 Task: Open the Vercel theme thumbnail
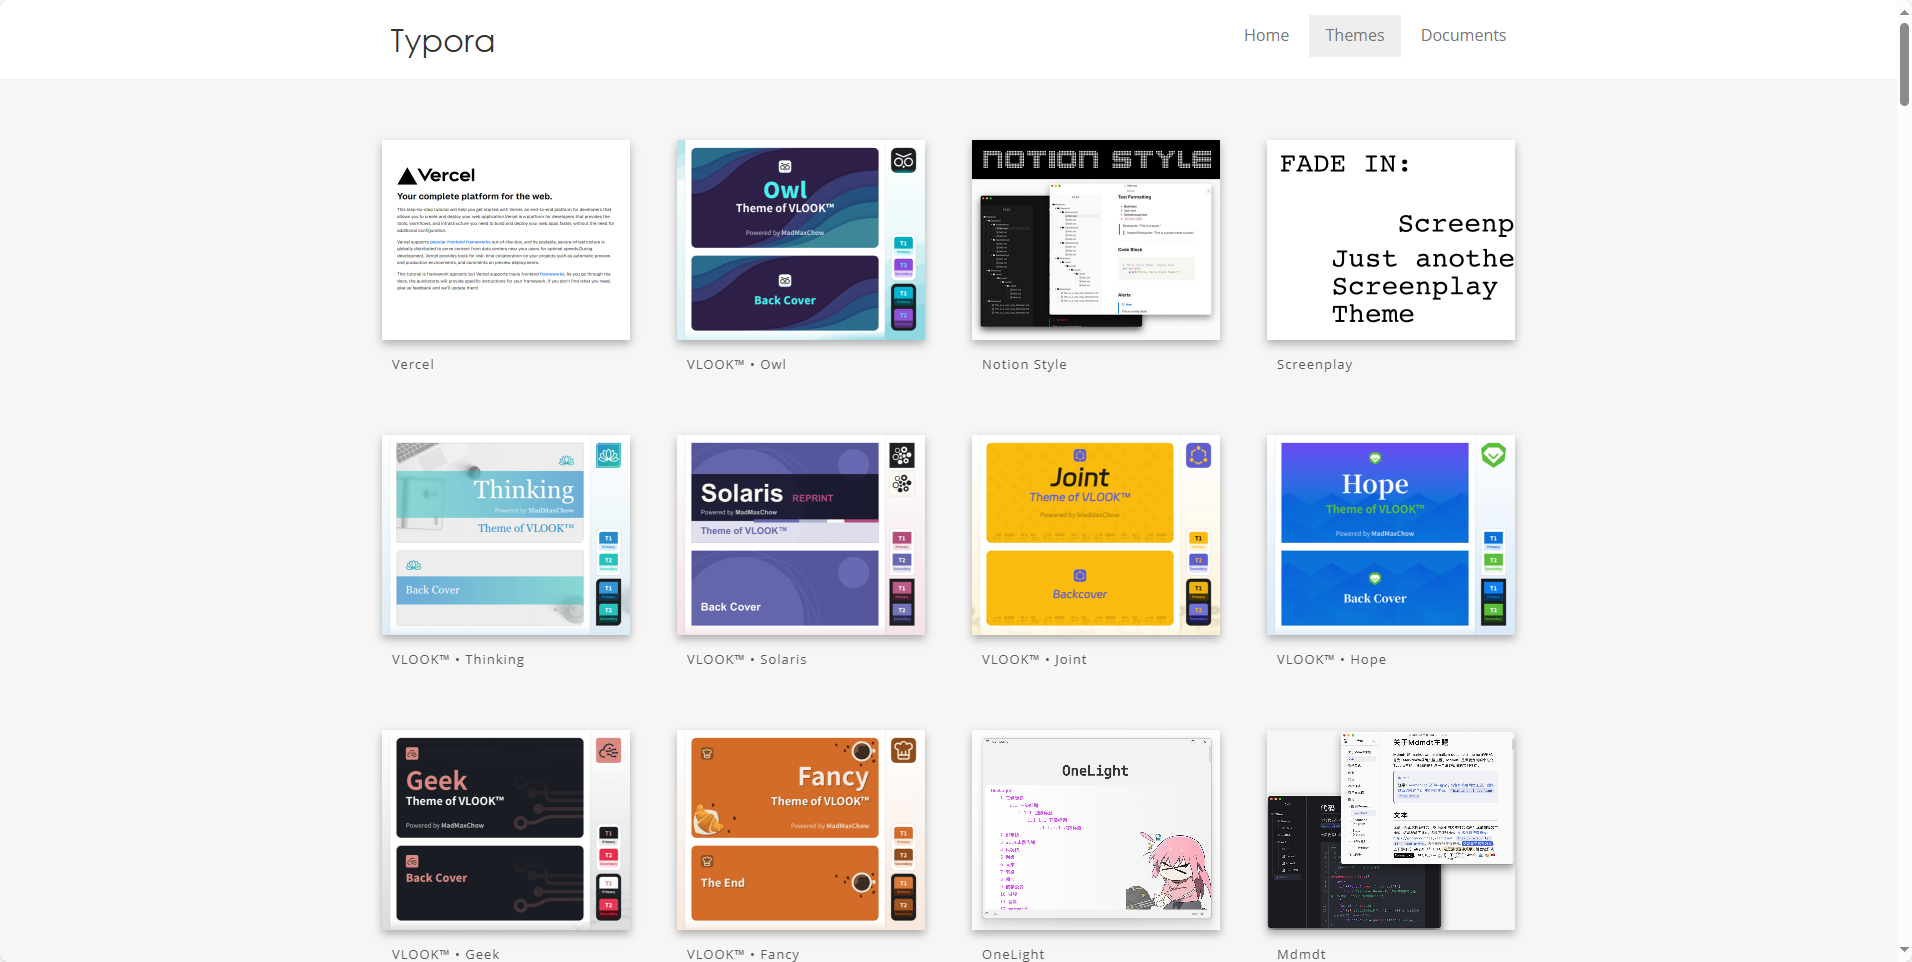[506, 240]
